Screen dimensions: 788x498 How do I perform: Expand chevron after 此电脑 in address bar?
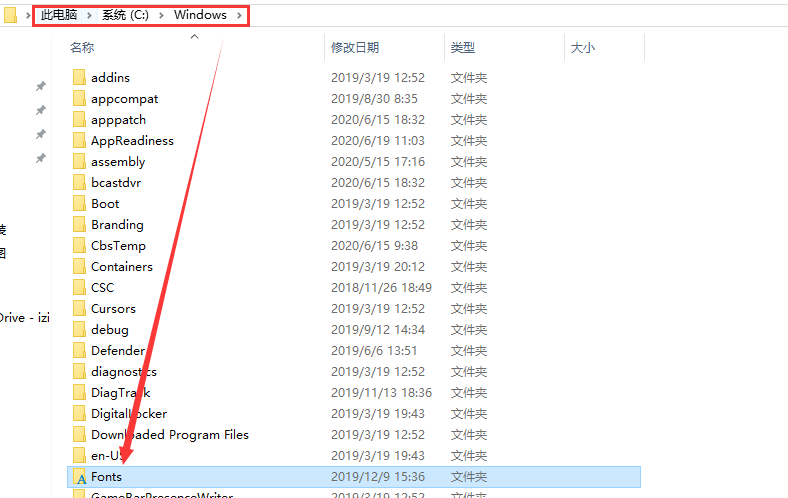tap(89, 15)
